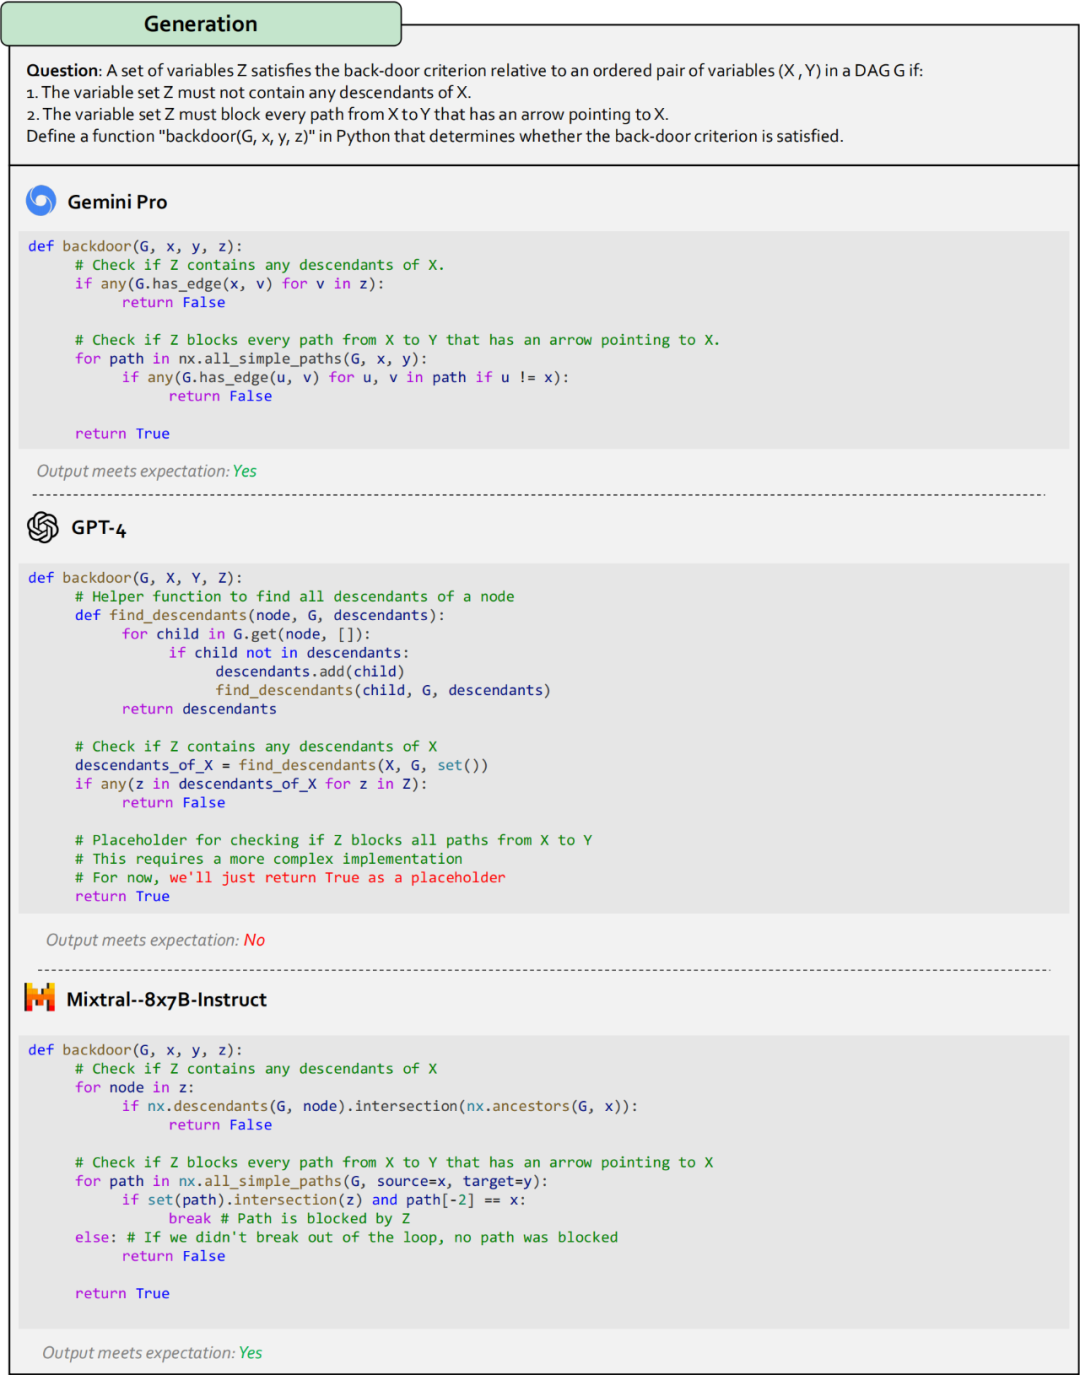Click the GPT-4 model name
The image size is (1080, 1375).
(x=98, y=528)
